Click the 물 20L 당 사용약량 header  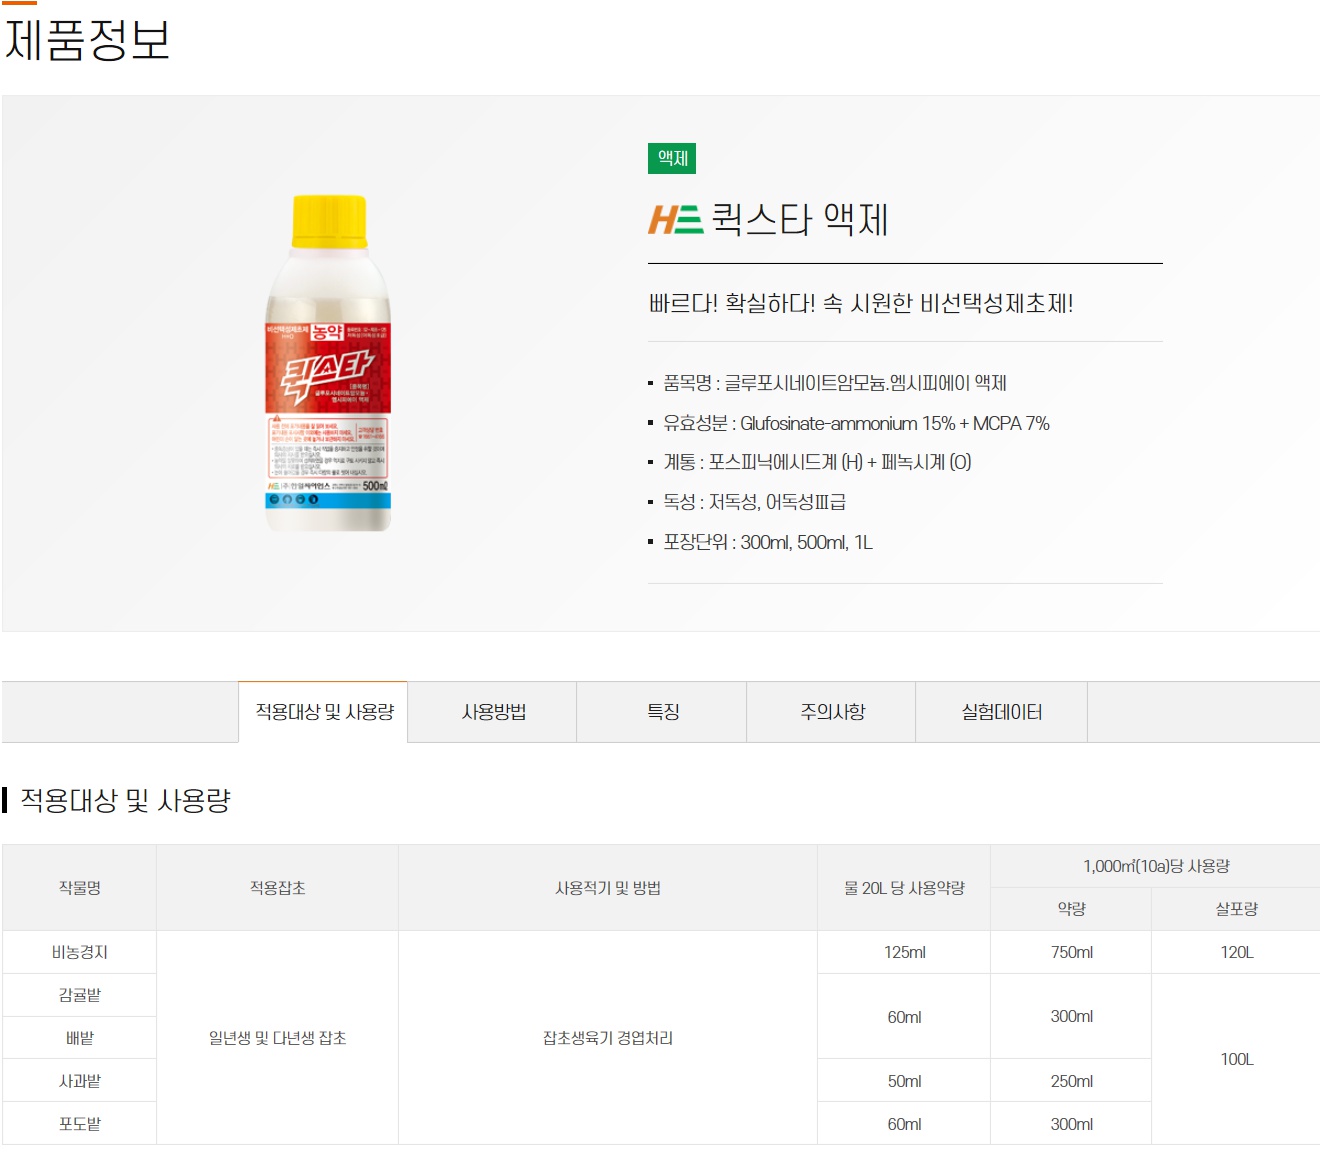tap(904, 888)
